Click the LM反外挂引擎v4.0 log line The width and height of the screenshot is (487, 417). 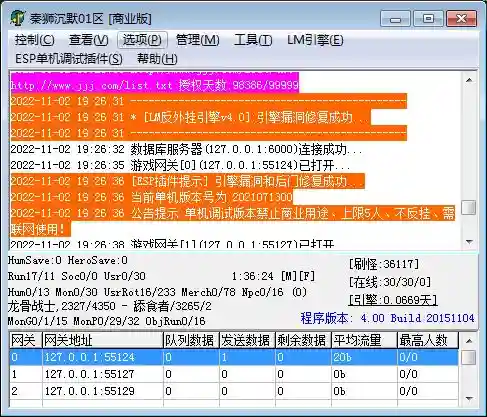[x=190, y=117]
